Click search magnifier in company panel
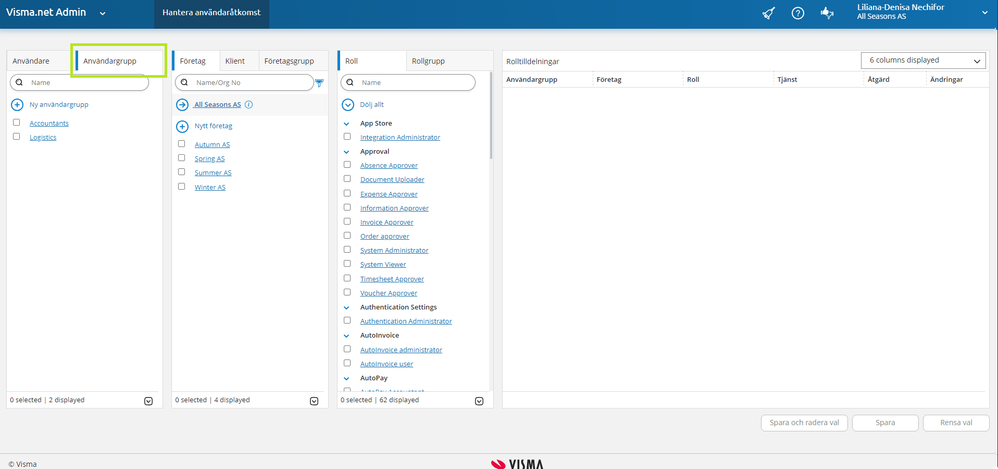Viewport: 998px width, 469px height. (x=185, y=83)
